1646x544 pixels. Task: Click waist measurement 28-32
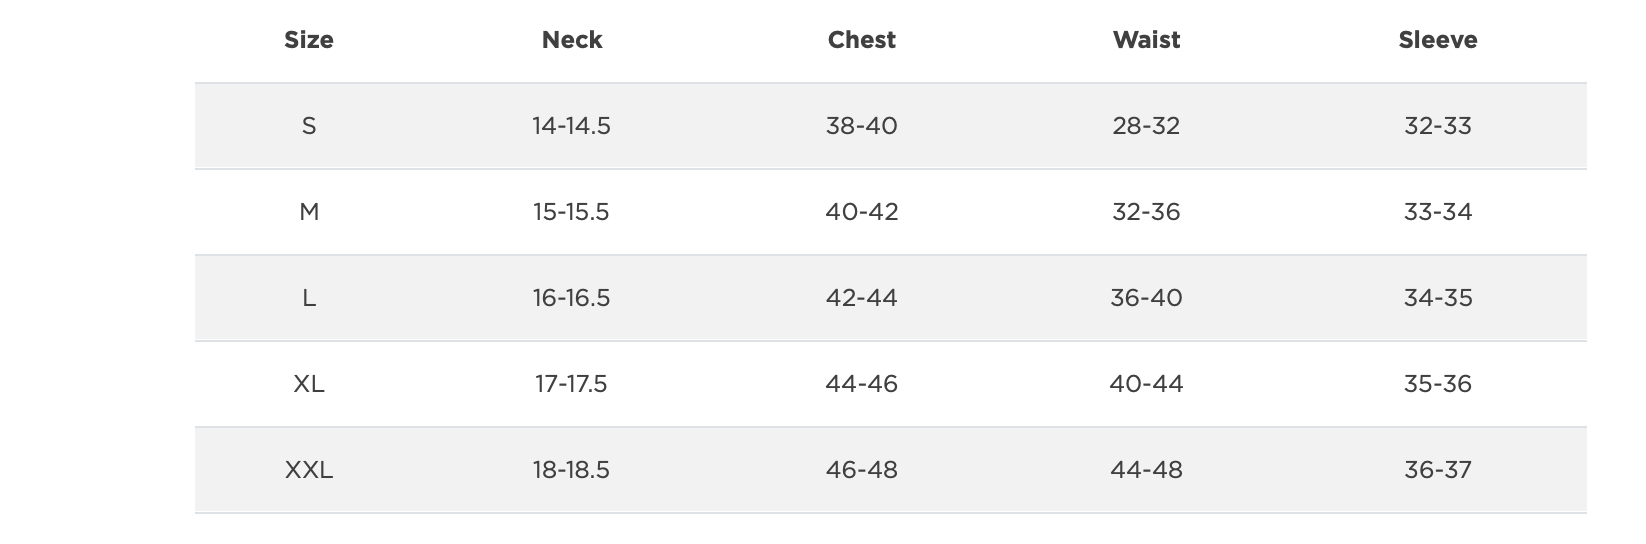pyautogui.click(x=1146, y=126)
